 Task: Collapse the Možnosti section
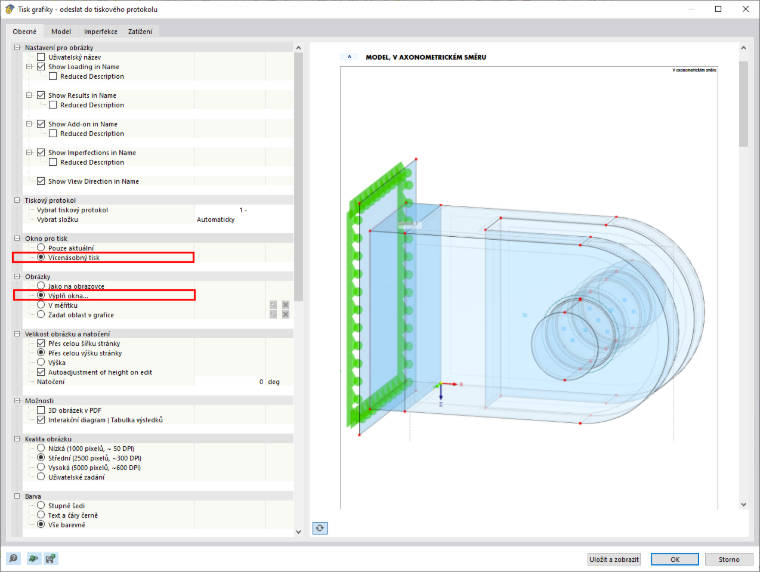click(17, 400)
